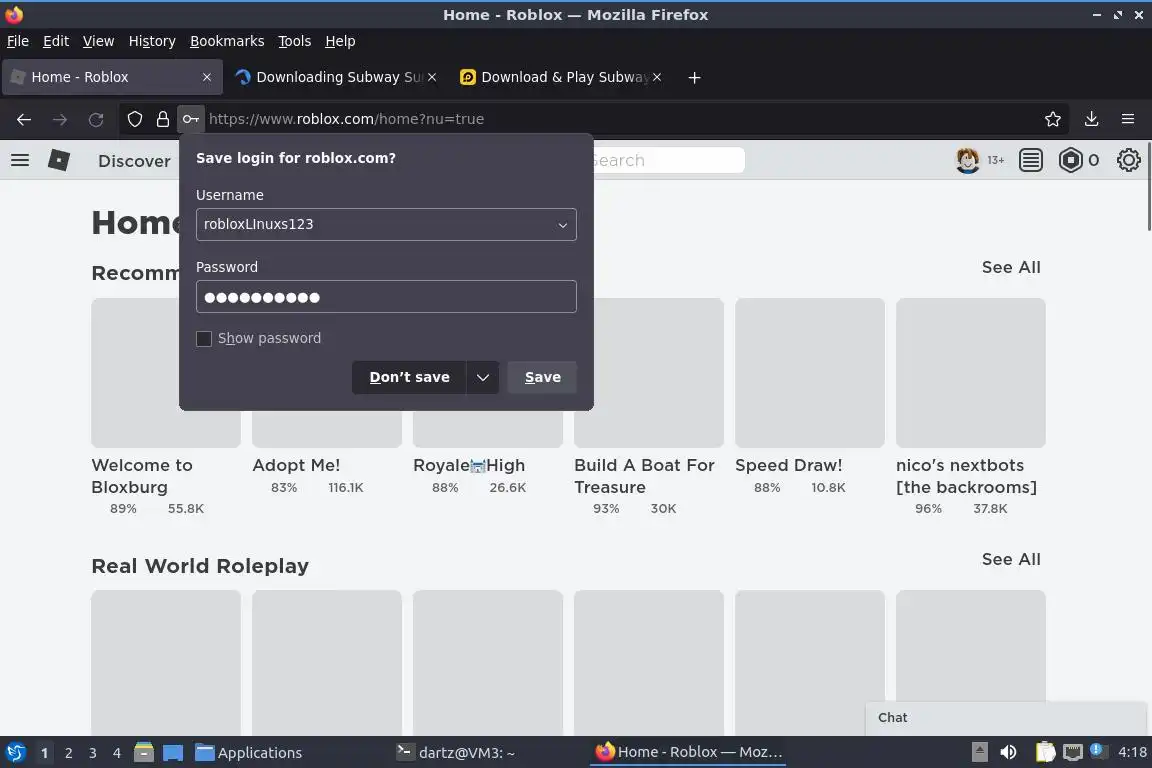
Task: Click See All beside Recommended
Action: [1011, 268]
